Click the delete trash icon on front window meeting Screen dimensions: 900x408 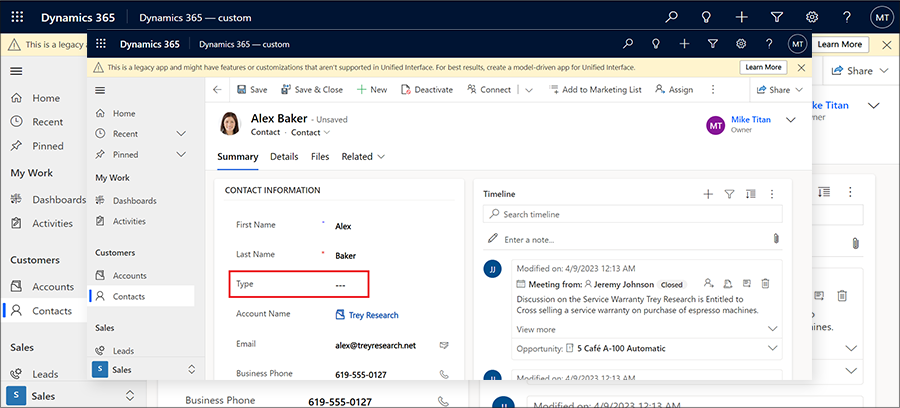765,283
